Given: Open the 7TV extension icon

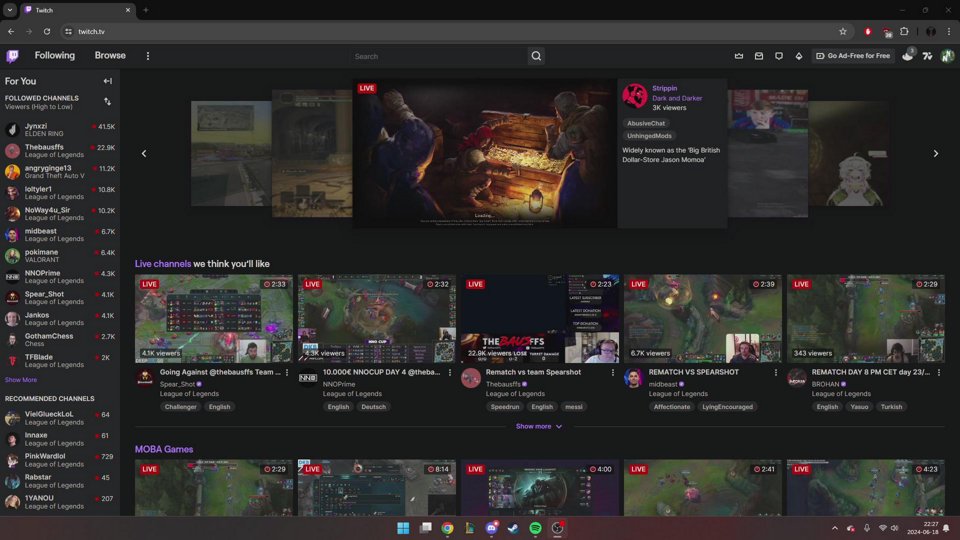Looking at the screenshot, I should 927,56.
